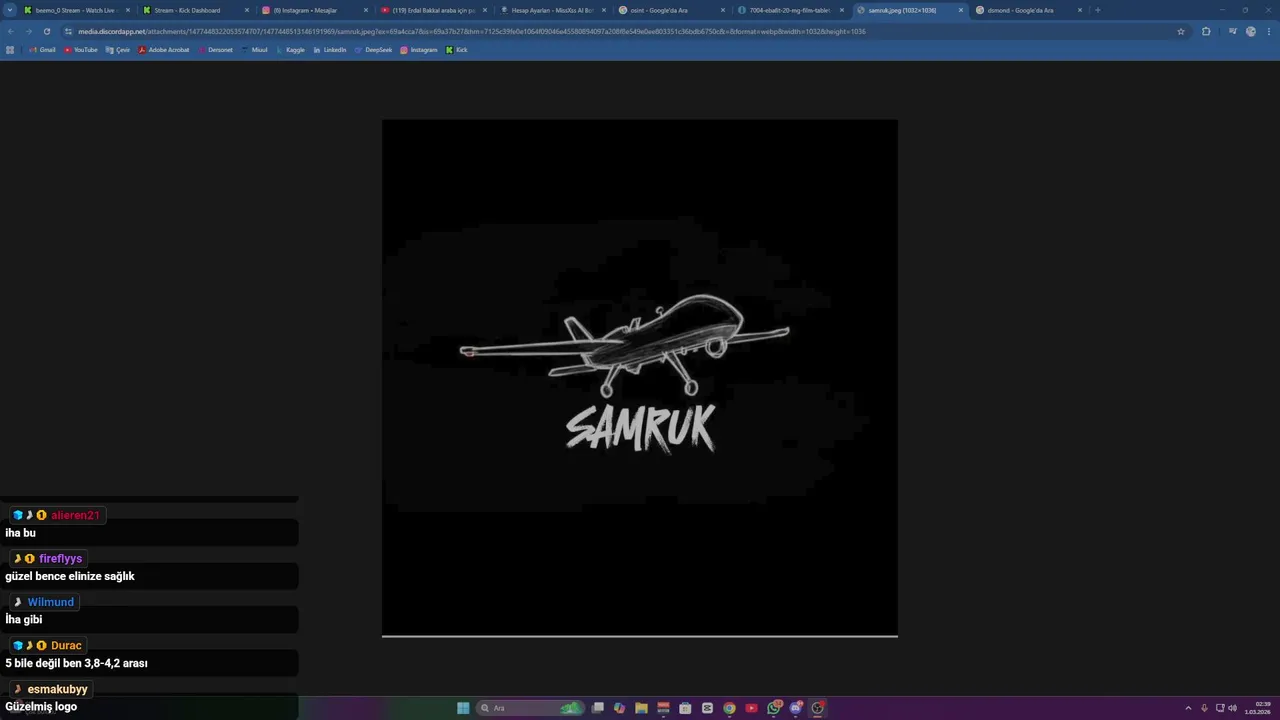This screenshot has height=720, width=1280.
Task: Click the taskbar Ara search box
Action: pos(532,708)
